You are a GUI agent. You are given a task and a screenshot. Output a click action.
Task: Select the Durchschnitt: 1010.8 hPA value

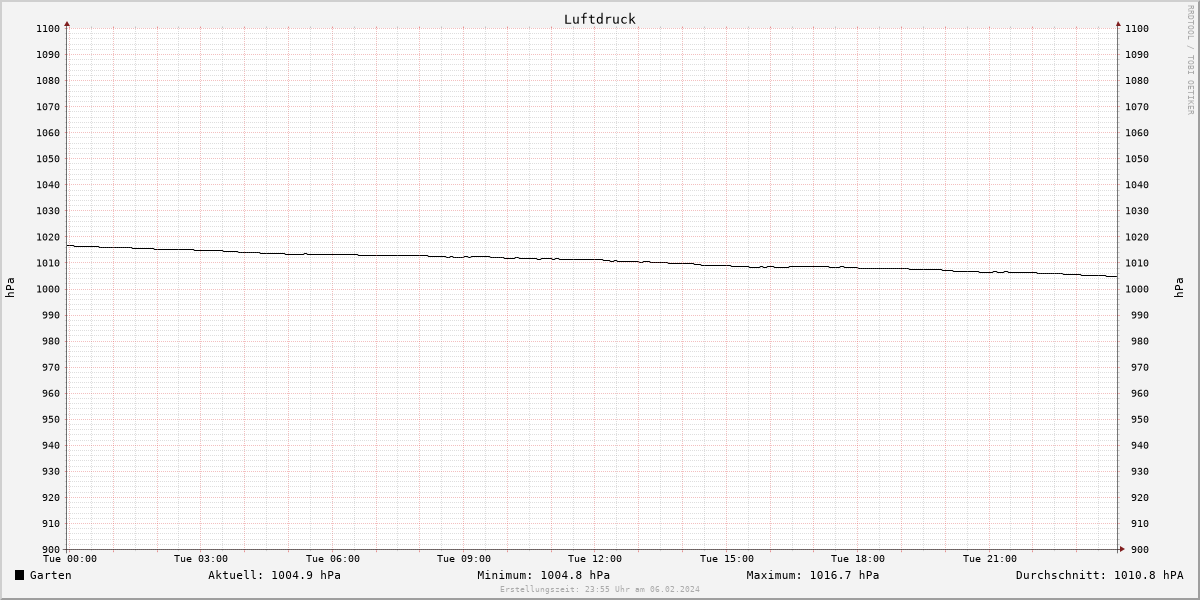(1099, 575)
